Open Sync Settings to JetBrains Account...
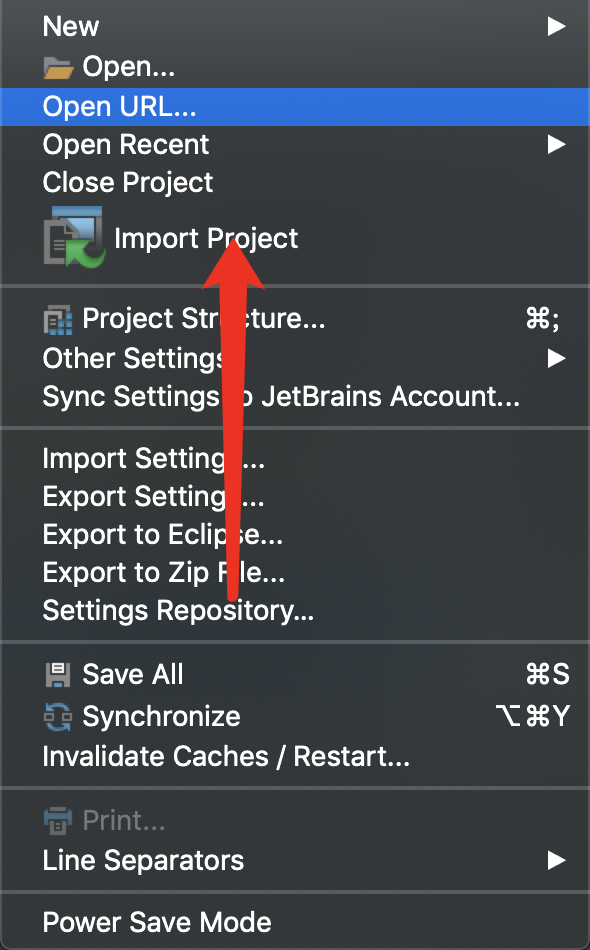Screen dimensions: 590x950 tap(295, 396)
